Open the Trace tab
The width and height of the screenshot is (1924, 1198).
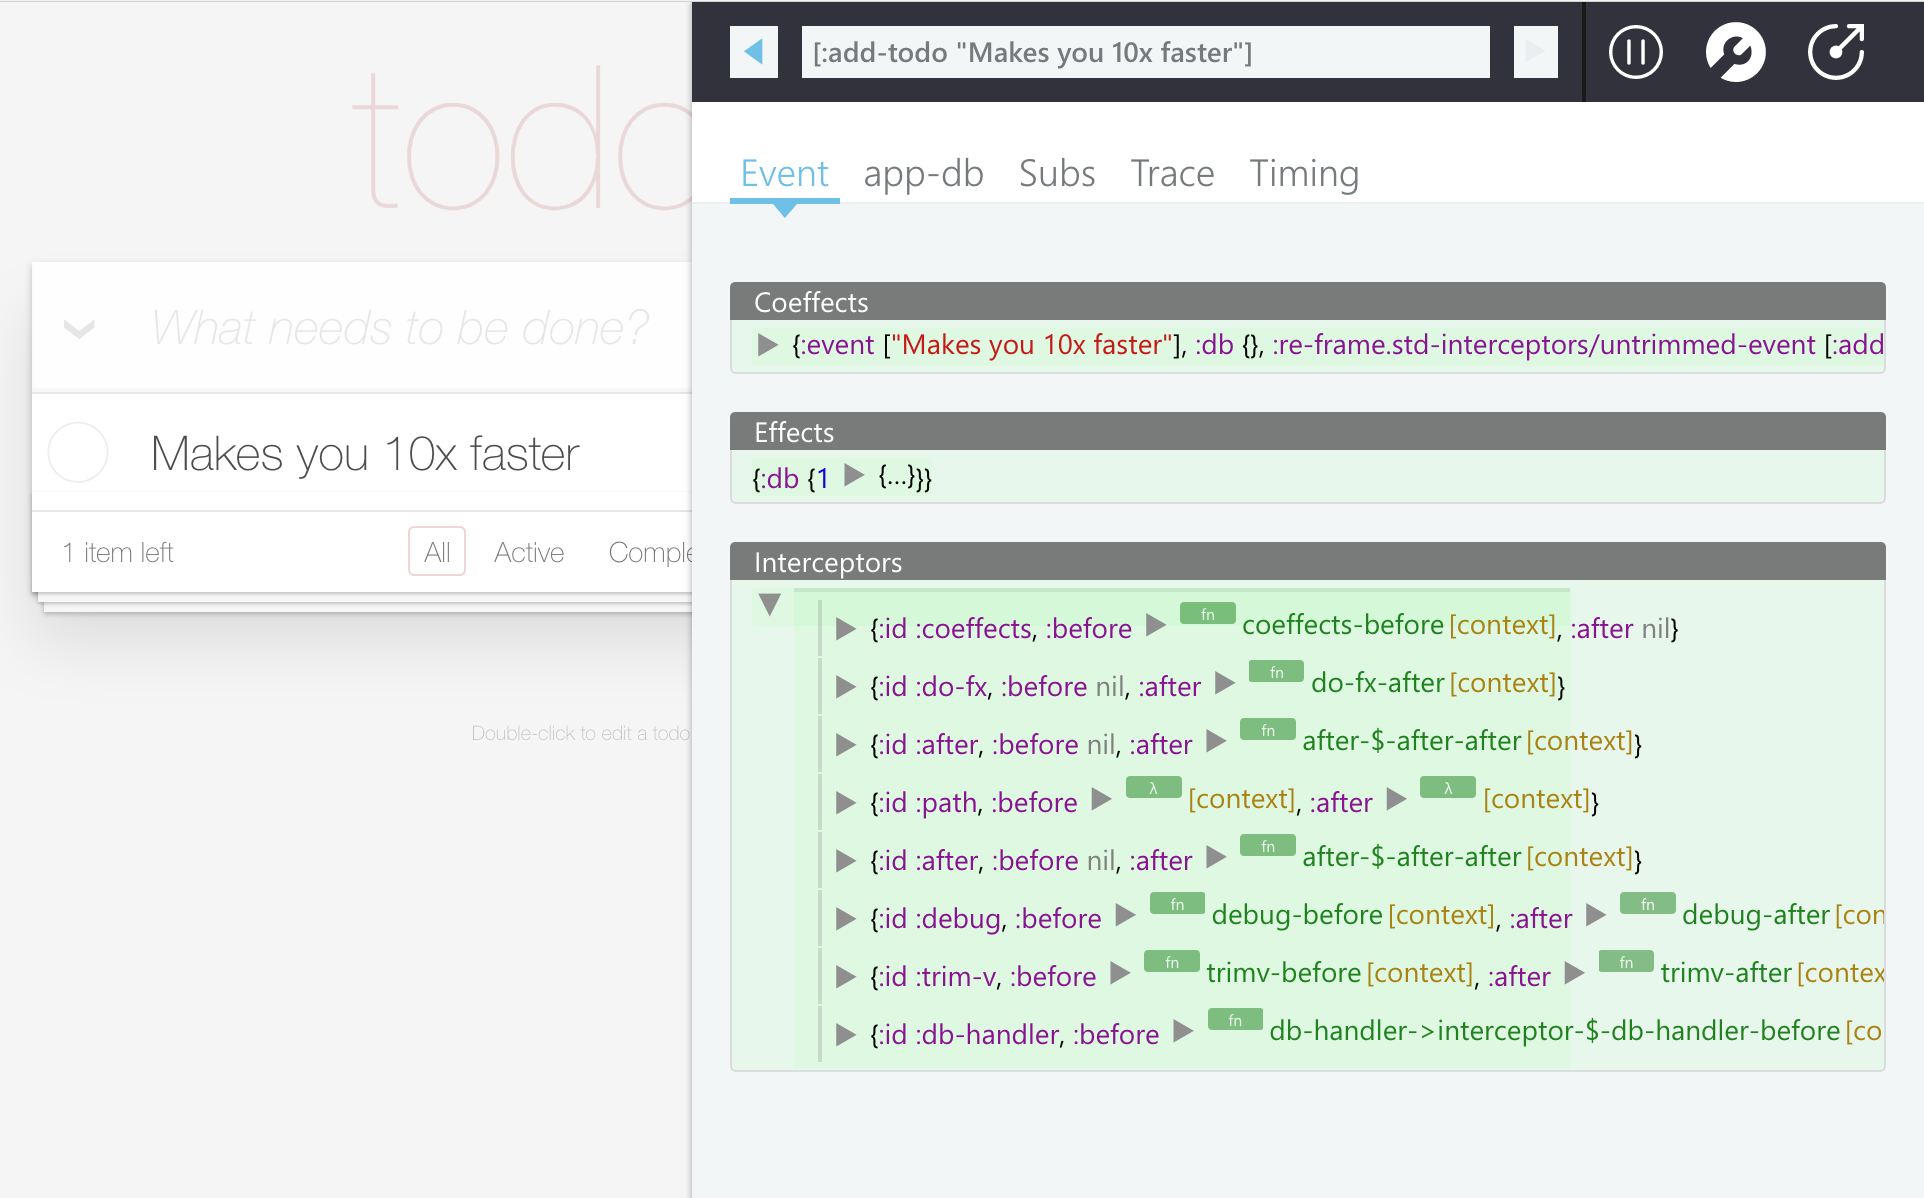tap(1171, 174)
